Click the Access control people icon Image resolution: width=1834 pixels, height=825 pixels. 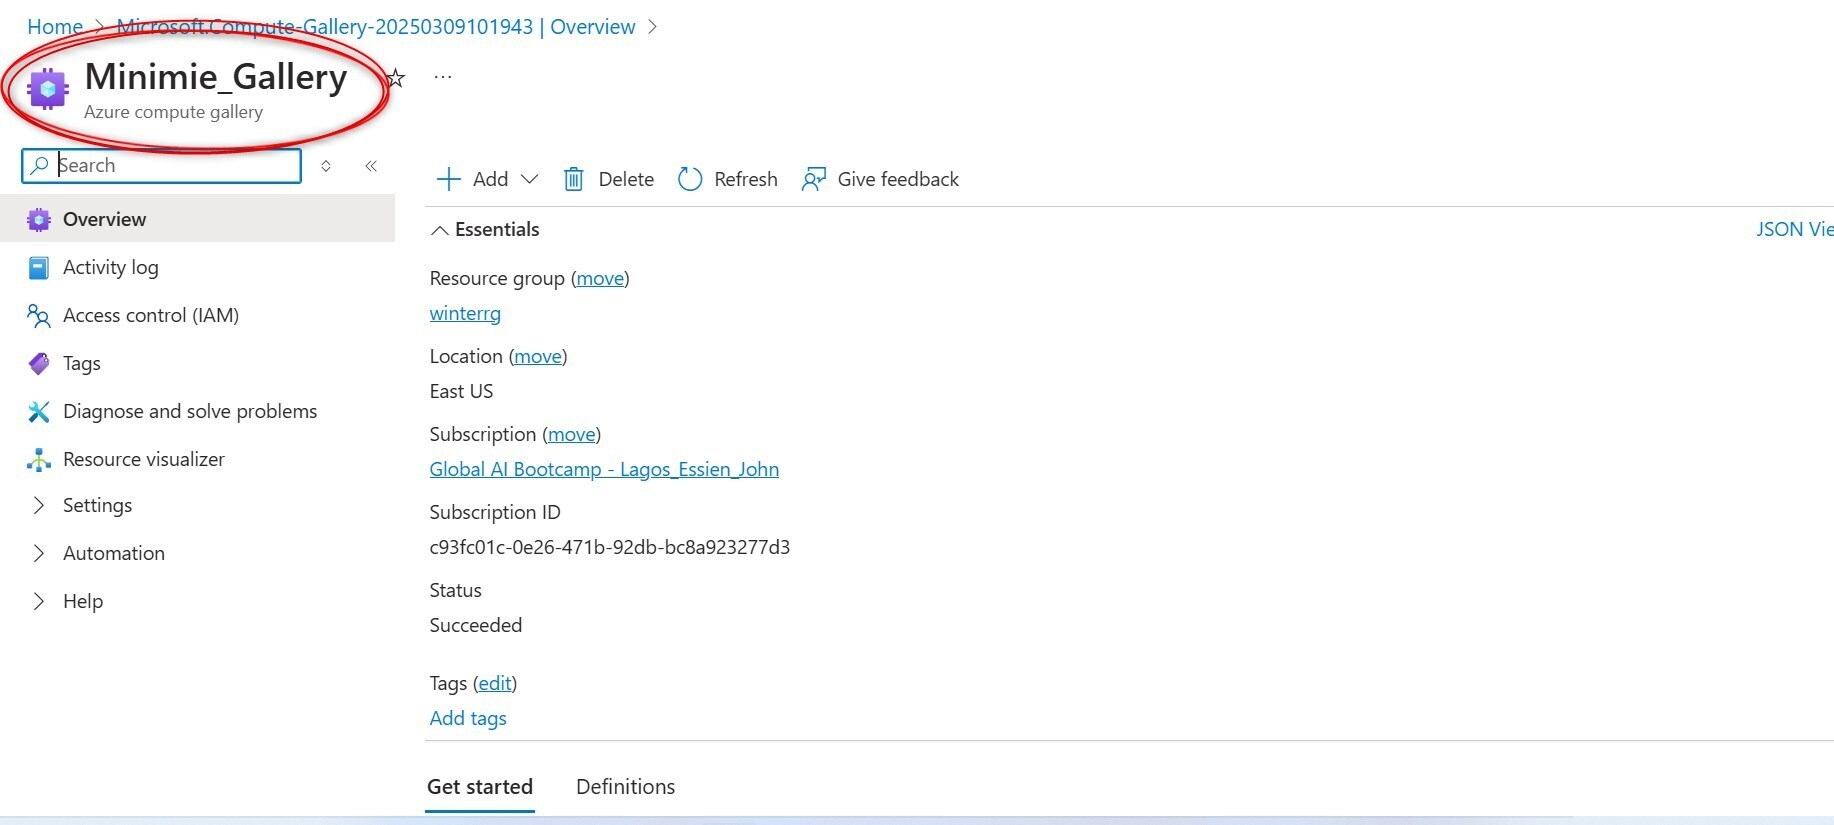coord(39,316)
